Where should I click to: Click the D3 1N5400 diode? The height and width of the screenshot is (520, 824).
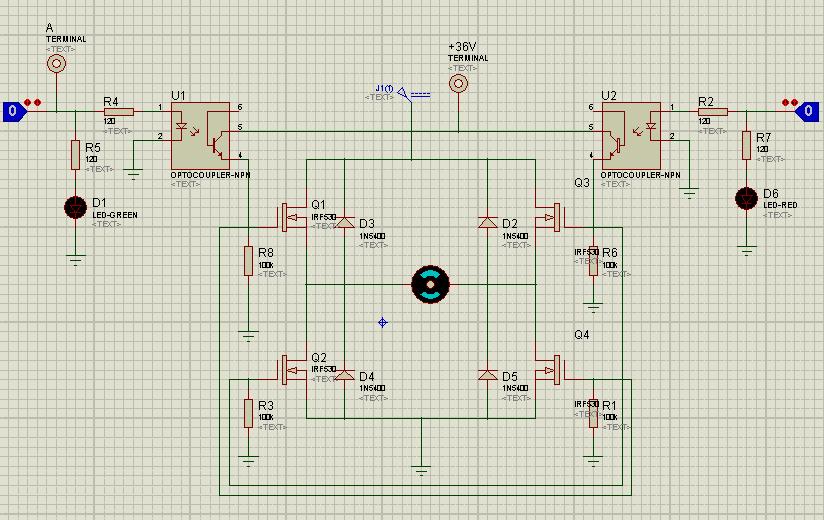click(345, 222)
